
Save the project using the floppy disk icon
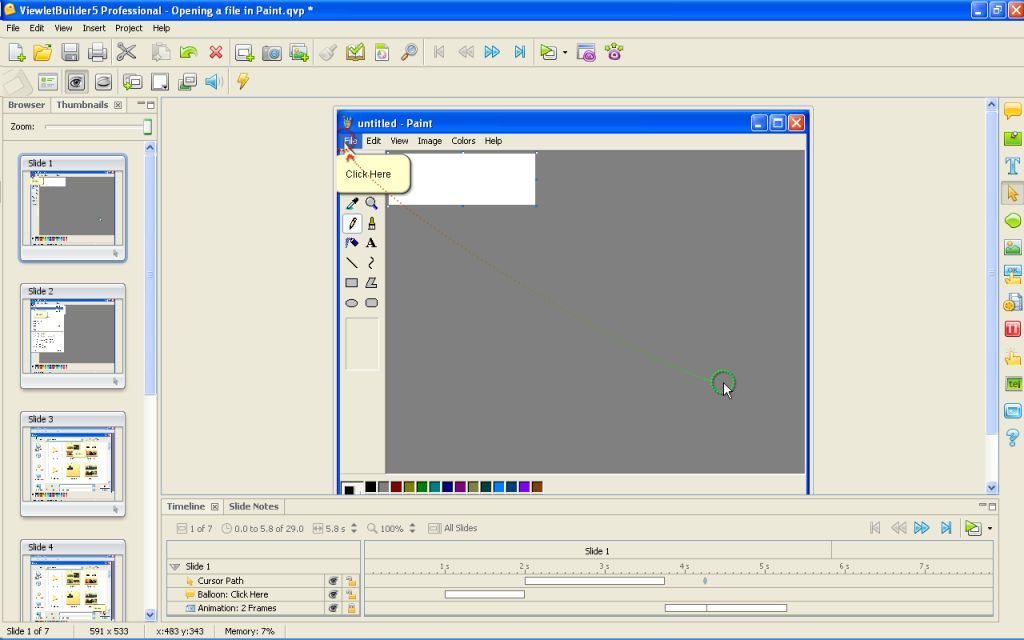point(70,52)
